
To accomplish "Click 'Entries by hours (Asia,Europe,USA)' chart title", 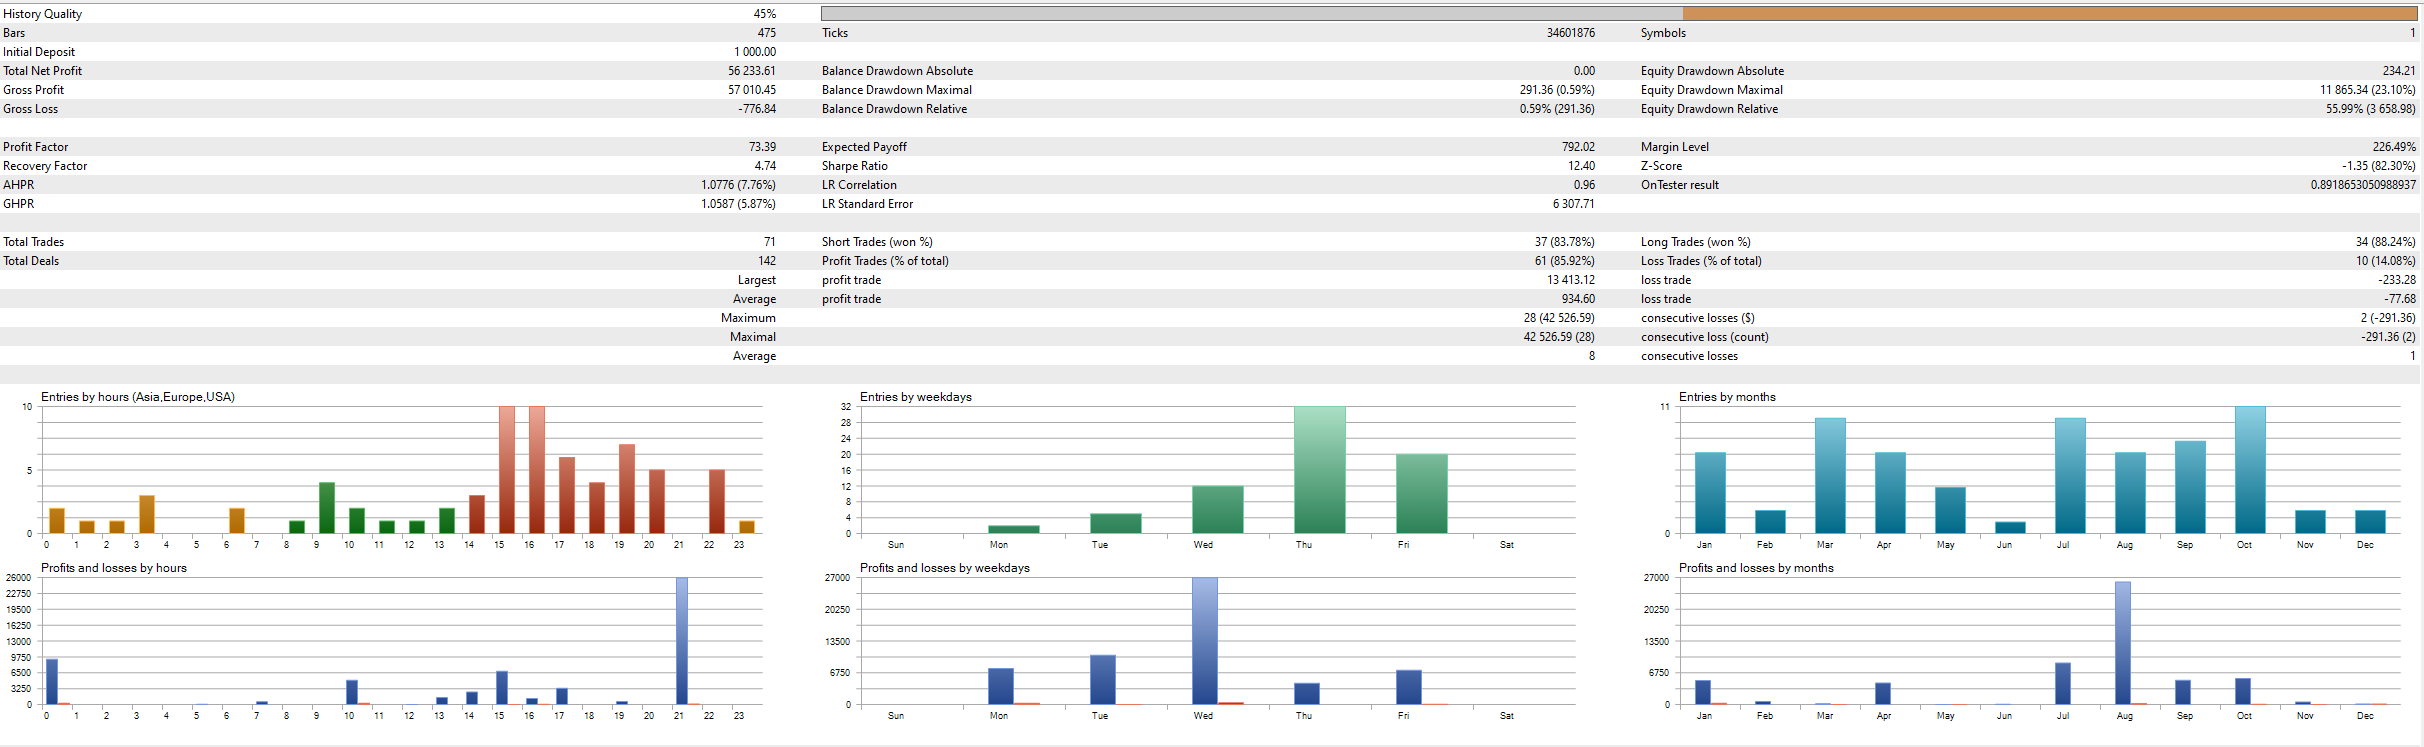I will coord(138,397).
